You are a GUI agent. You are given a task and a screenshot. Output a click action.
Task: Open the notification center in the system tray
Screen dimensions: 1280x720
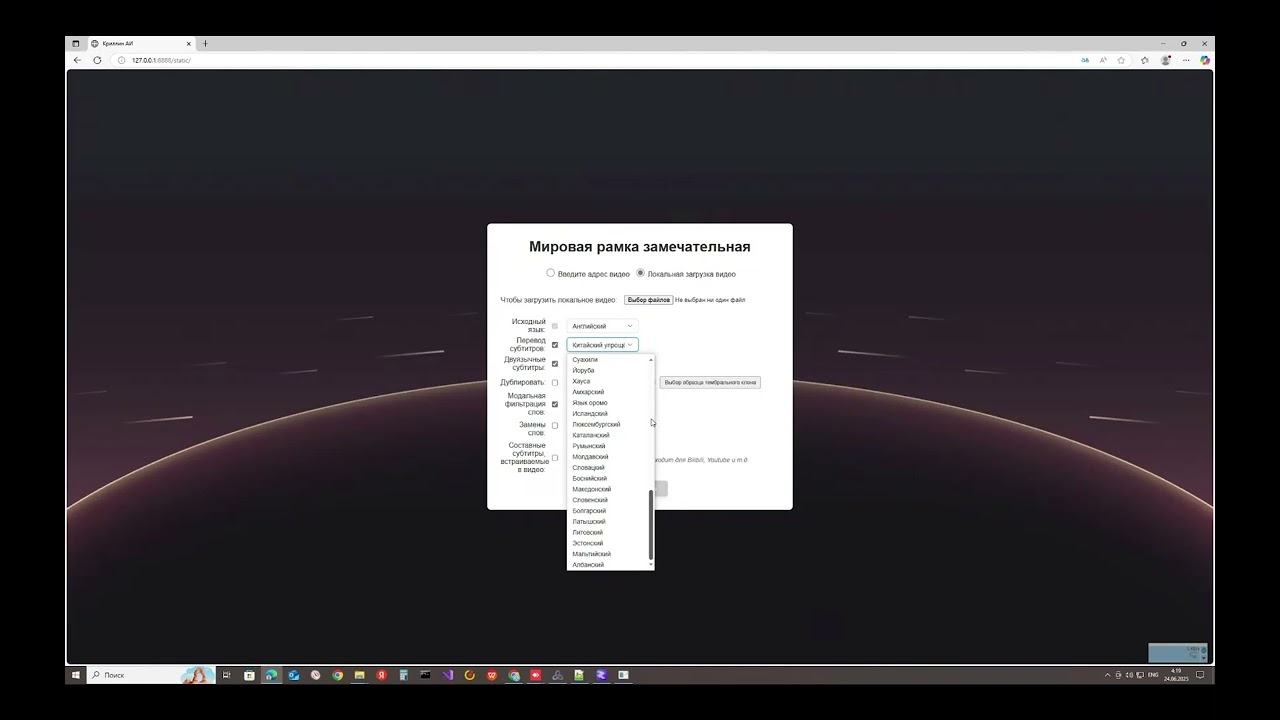point(1200,675)
